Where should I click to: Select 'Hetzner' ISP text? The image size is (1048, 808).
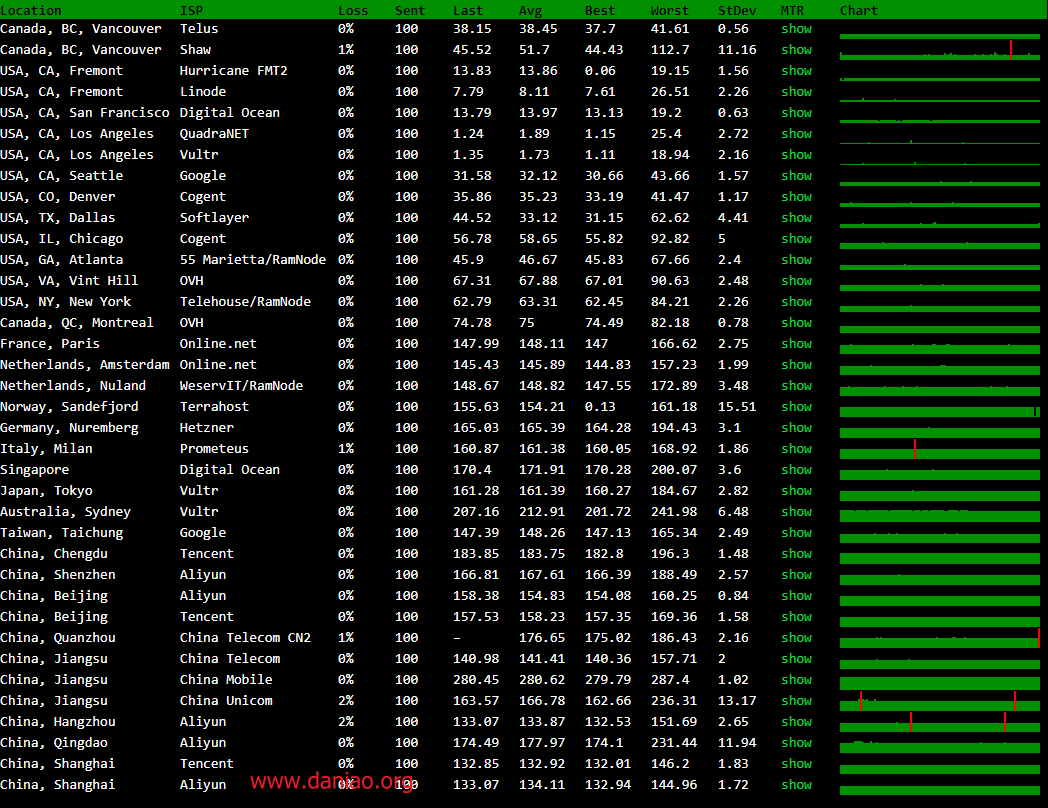[207, 428]
